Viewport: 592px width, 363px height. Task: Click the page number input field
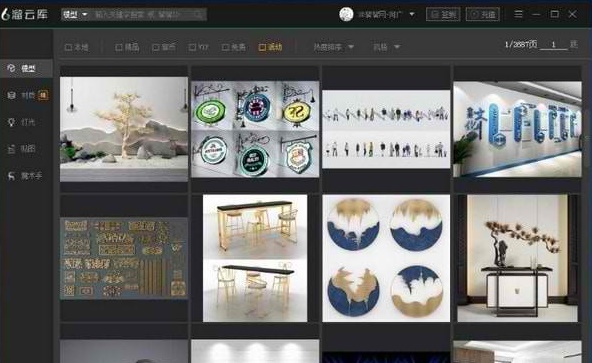pos(553,45)
